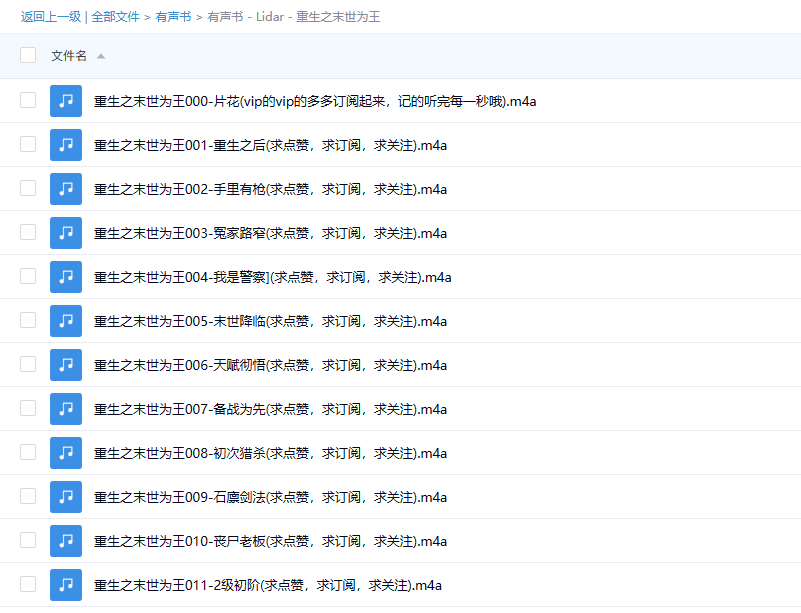
Task: Click the audio file icon for 003-冤家路窄
Action: pyautogui.click(x=65, y=233)
